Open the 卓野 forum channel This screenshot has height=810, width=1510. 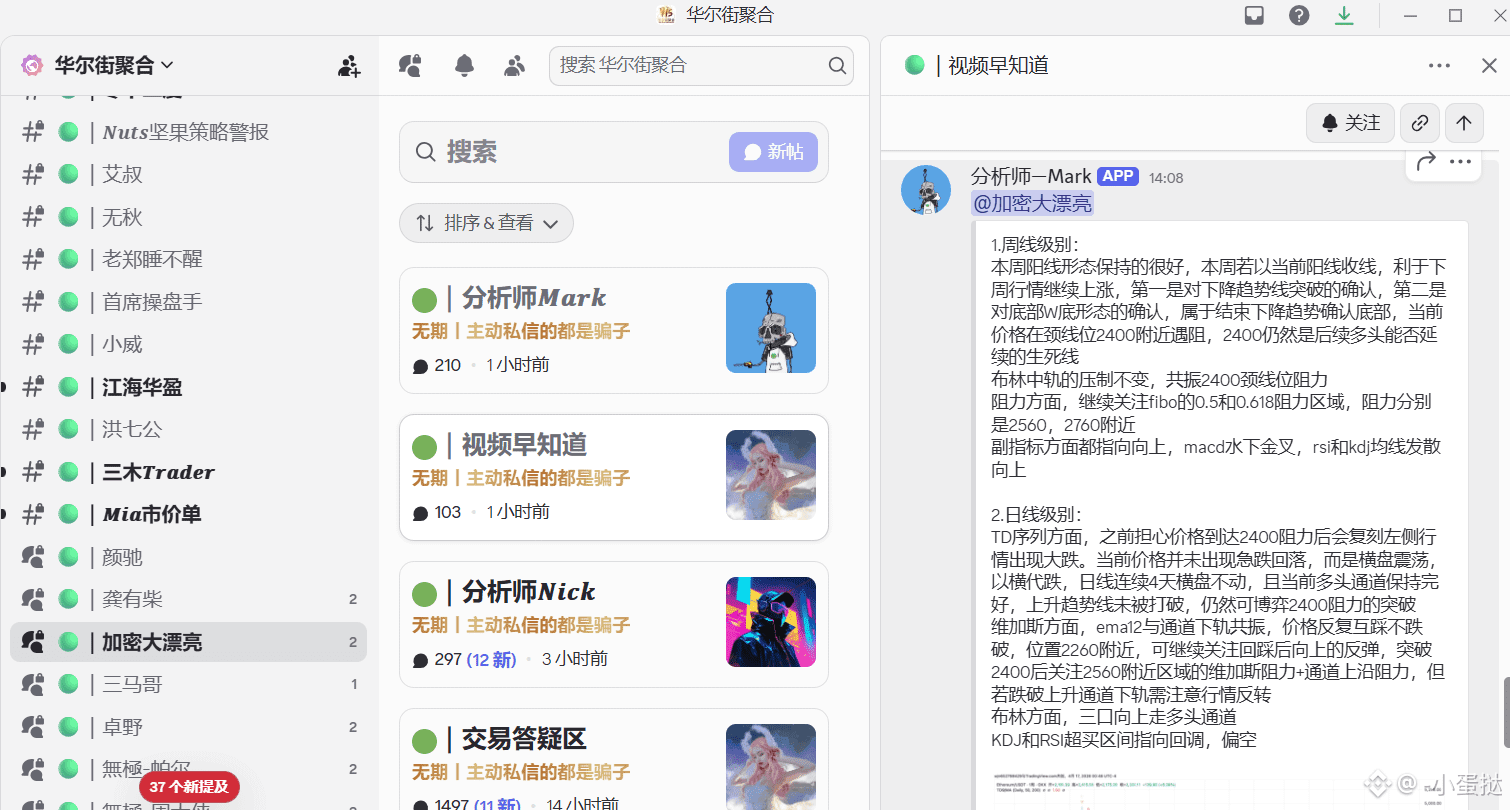coord(188,727)
